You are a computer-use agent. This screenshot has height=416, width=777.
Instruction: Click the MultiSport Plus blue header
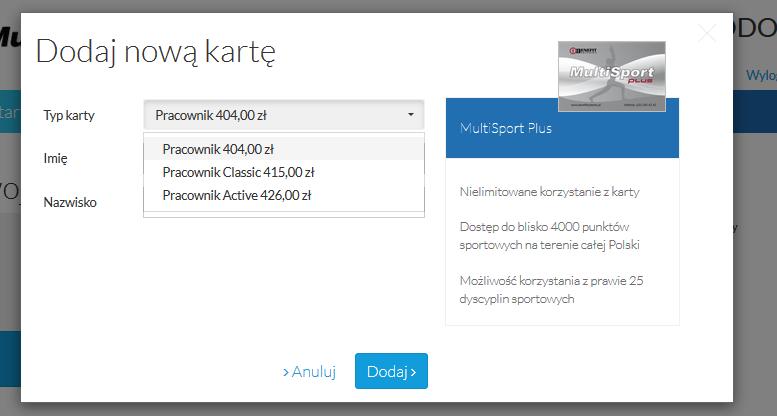(562, 128)
